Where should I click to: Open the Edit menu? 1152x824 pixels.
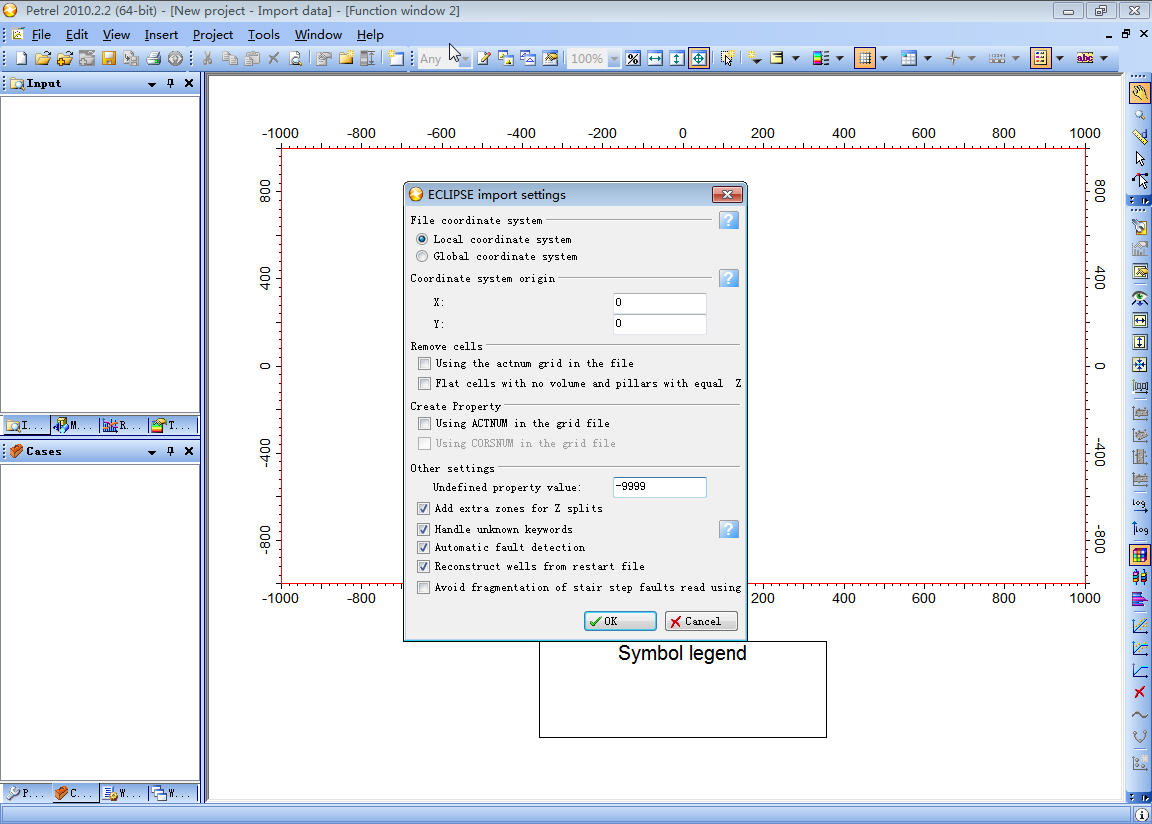[x=76, y=35]
